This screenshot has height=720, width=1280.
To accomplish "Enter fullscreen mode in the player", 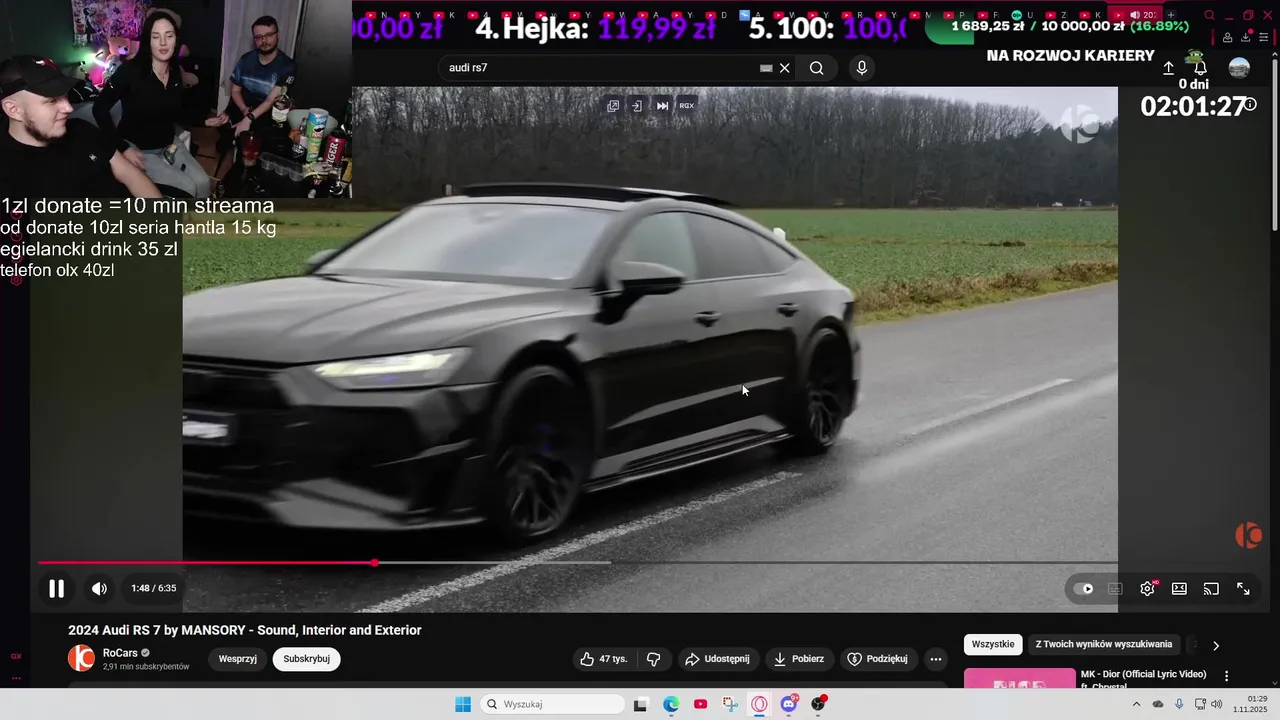I will 1243,589.
